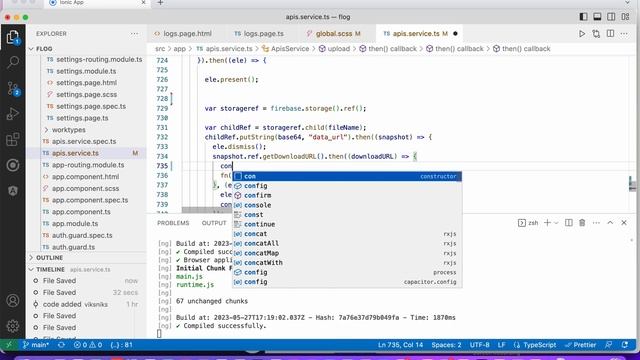Open terminal panel more actions
The height and width of the screenshot is (360, 640).
[596, 223]
